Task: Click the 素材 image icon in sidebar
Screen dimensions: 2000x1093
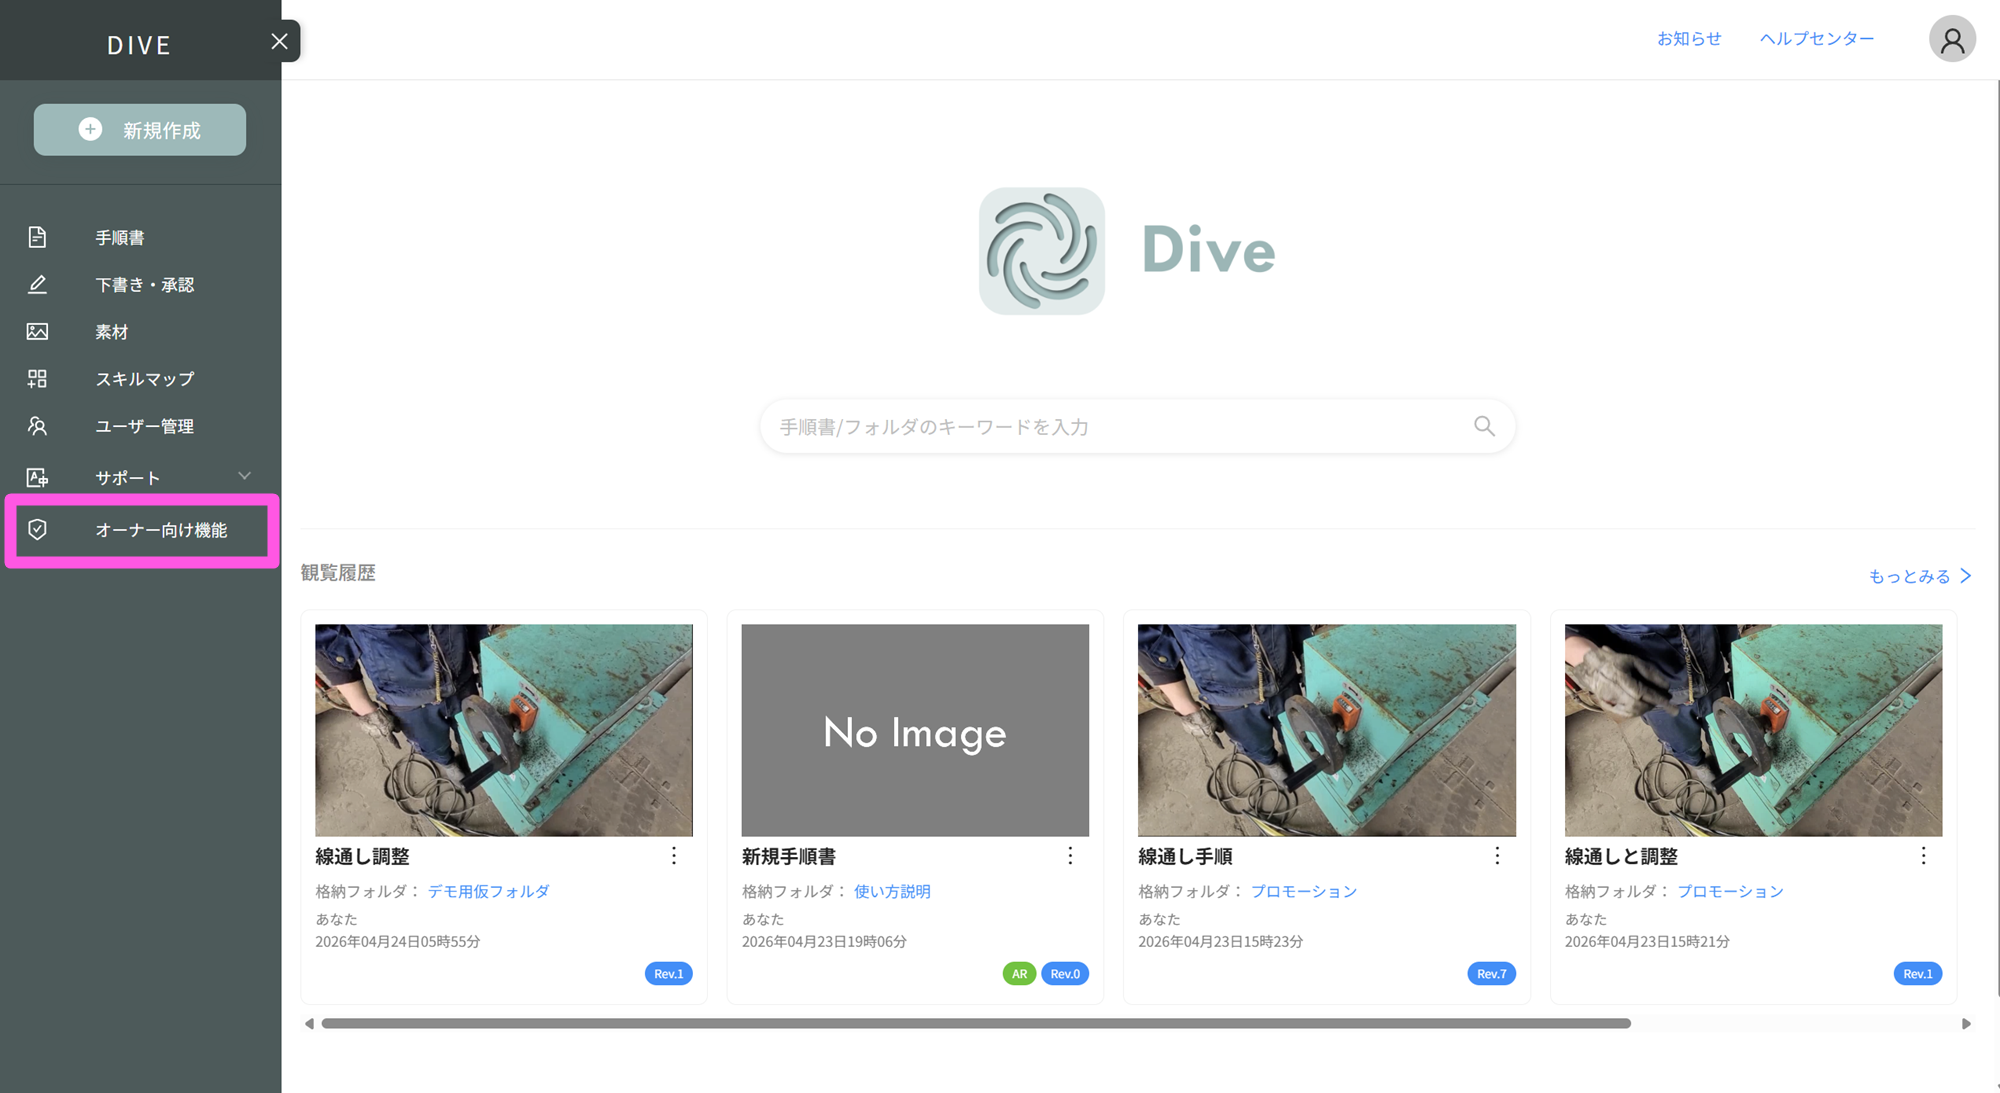Action: (37, 332)
